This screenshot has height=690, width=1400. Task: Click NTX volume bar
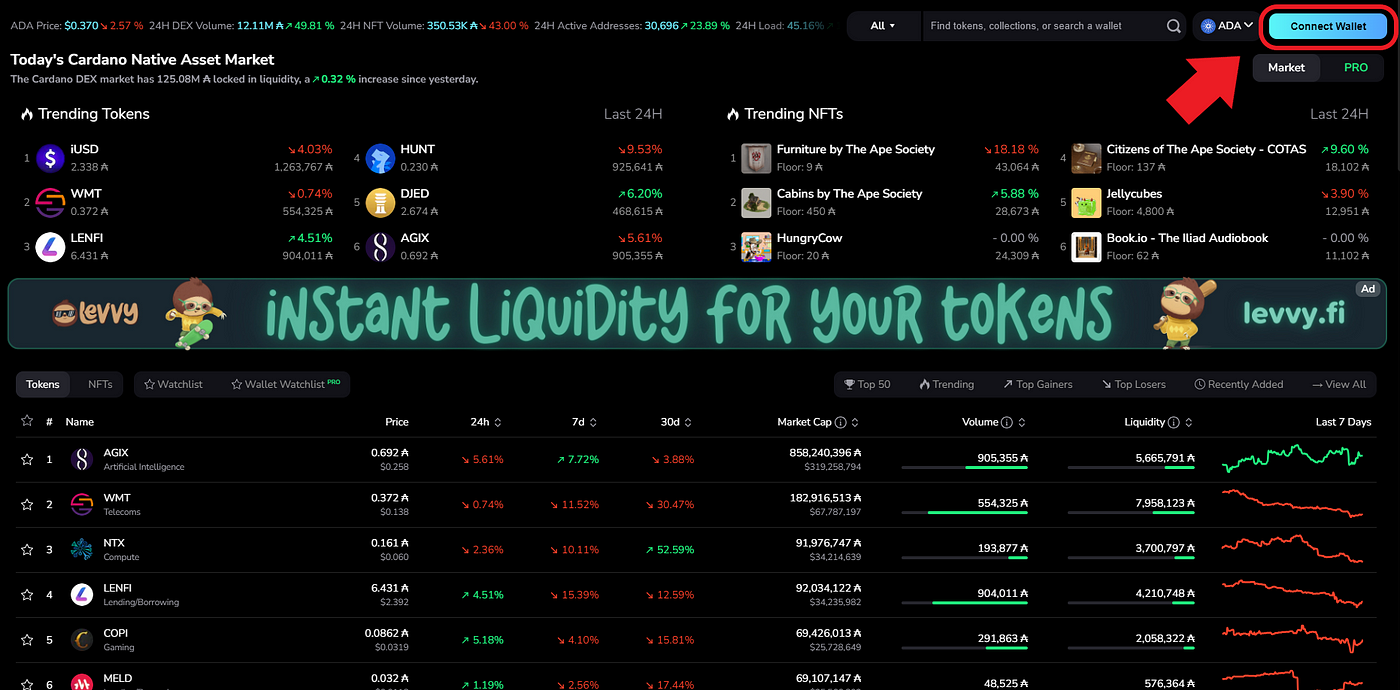pyautogui.click(x=965, y=558)
